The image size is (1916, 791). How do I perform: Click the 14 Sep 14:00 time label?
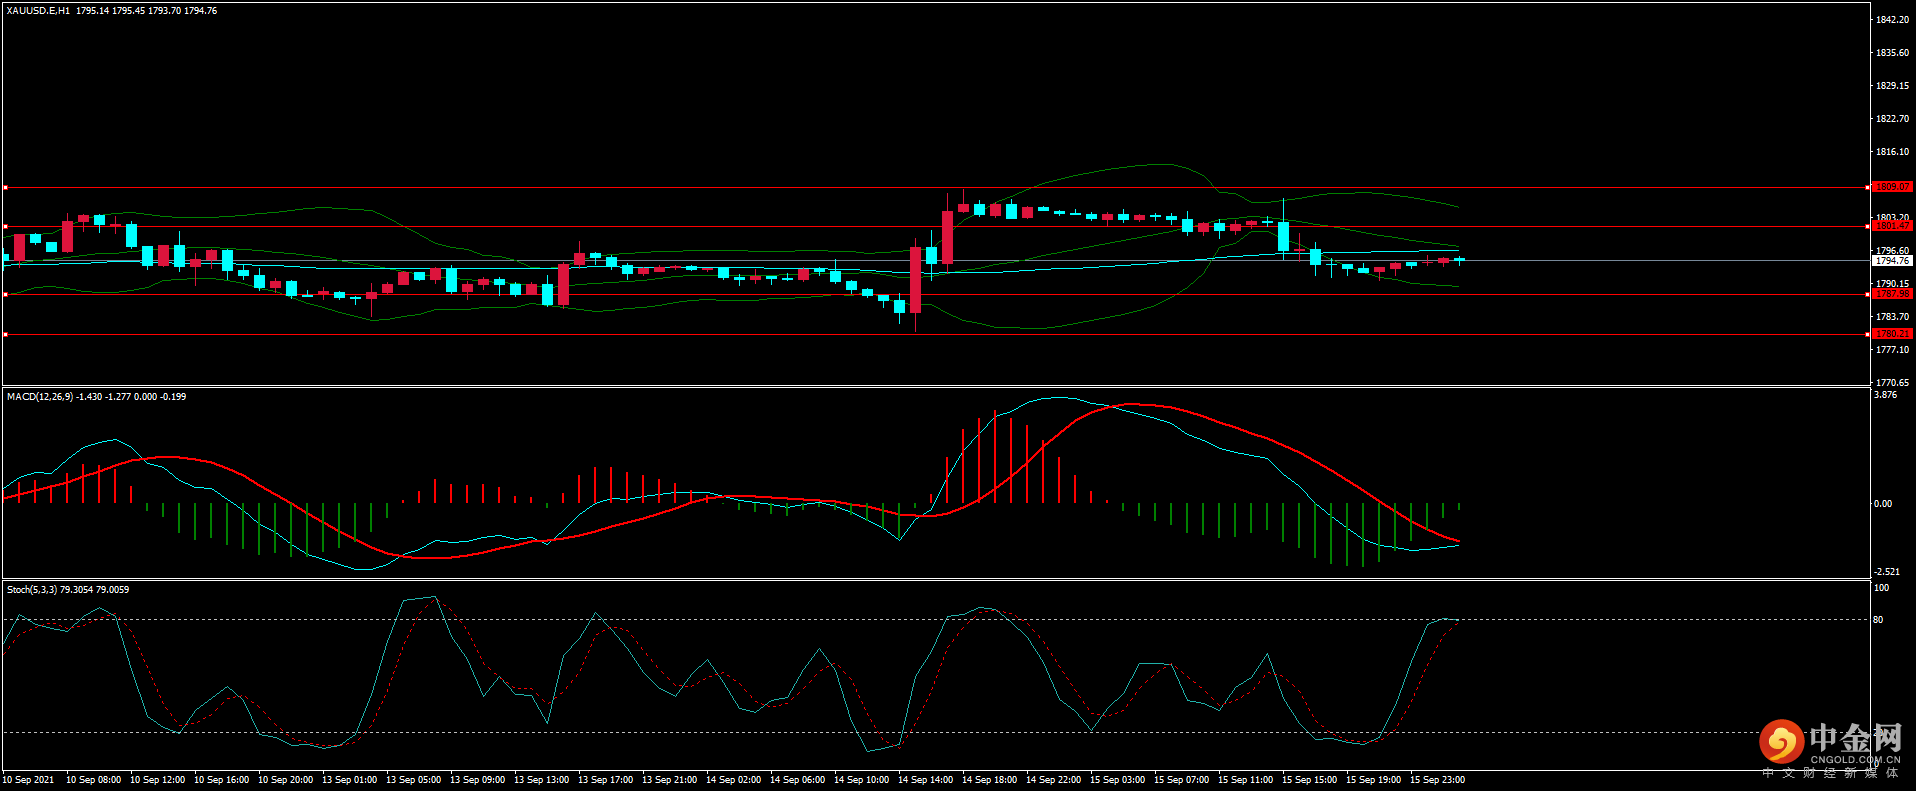click(925, 780)
